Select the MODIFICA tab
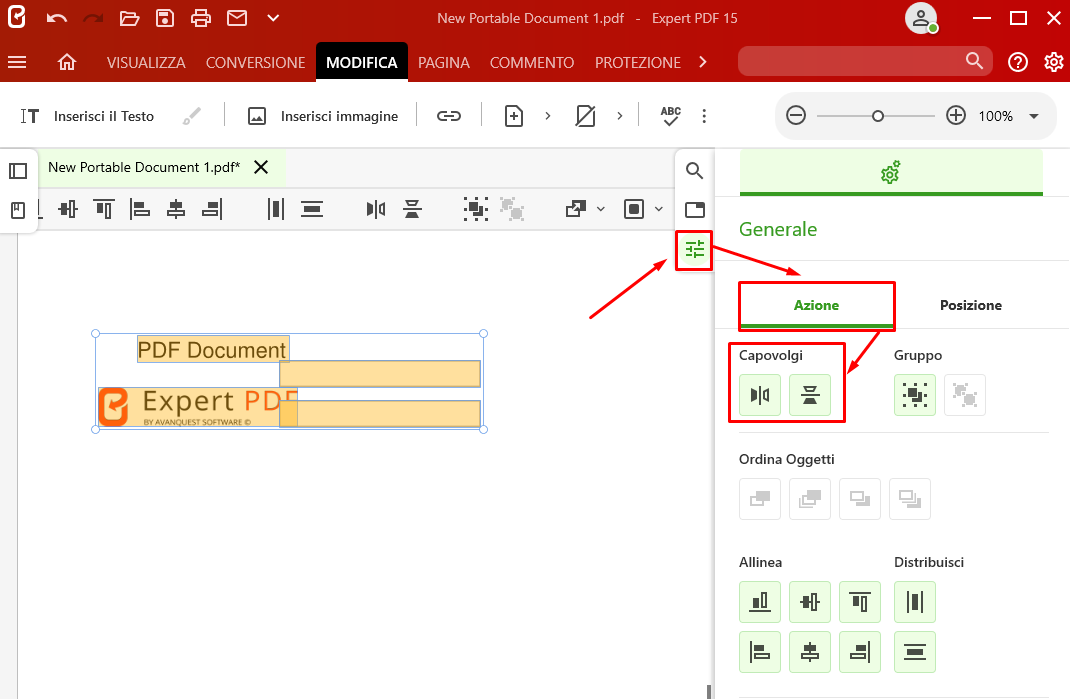 click(x=362, y=63)
